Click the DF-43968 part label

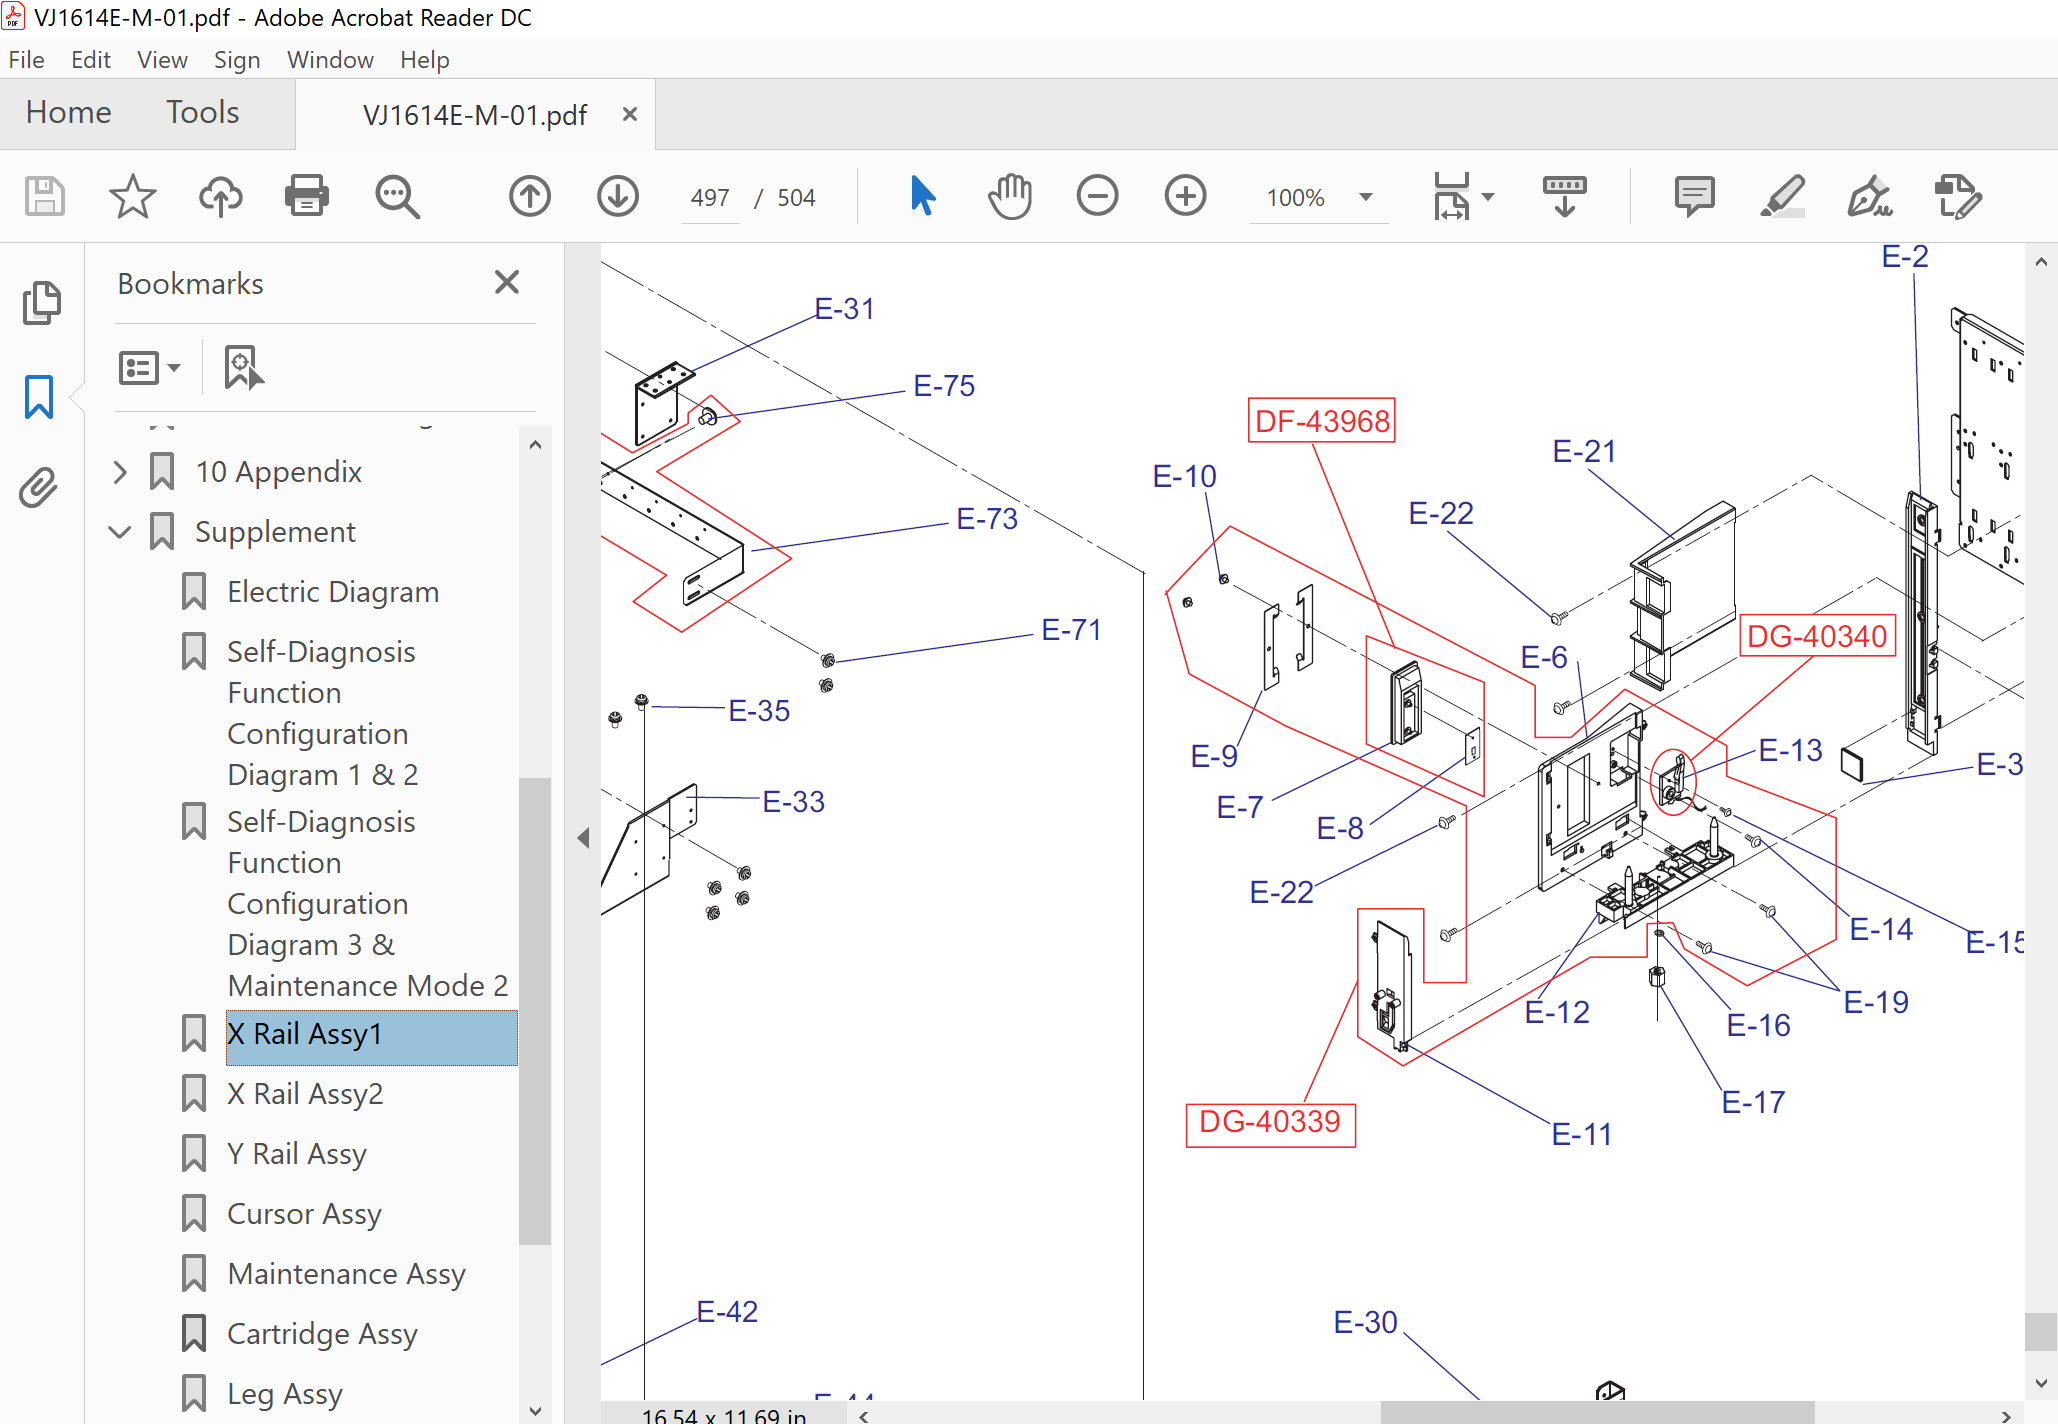[1322, 421]
